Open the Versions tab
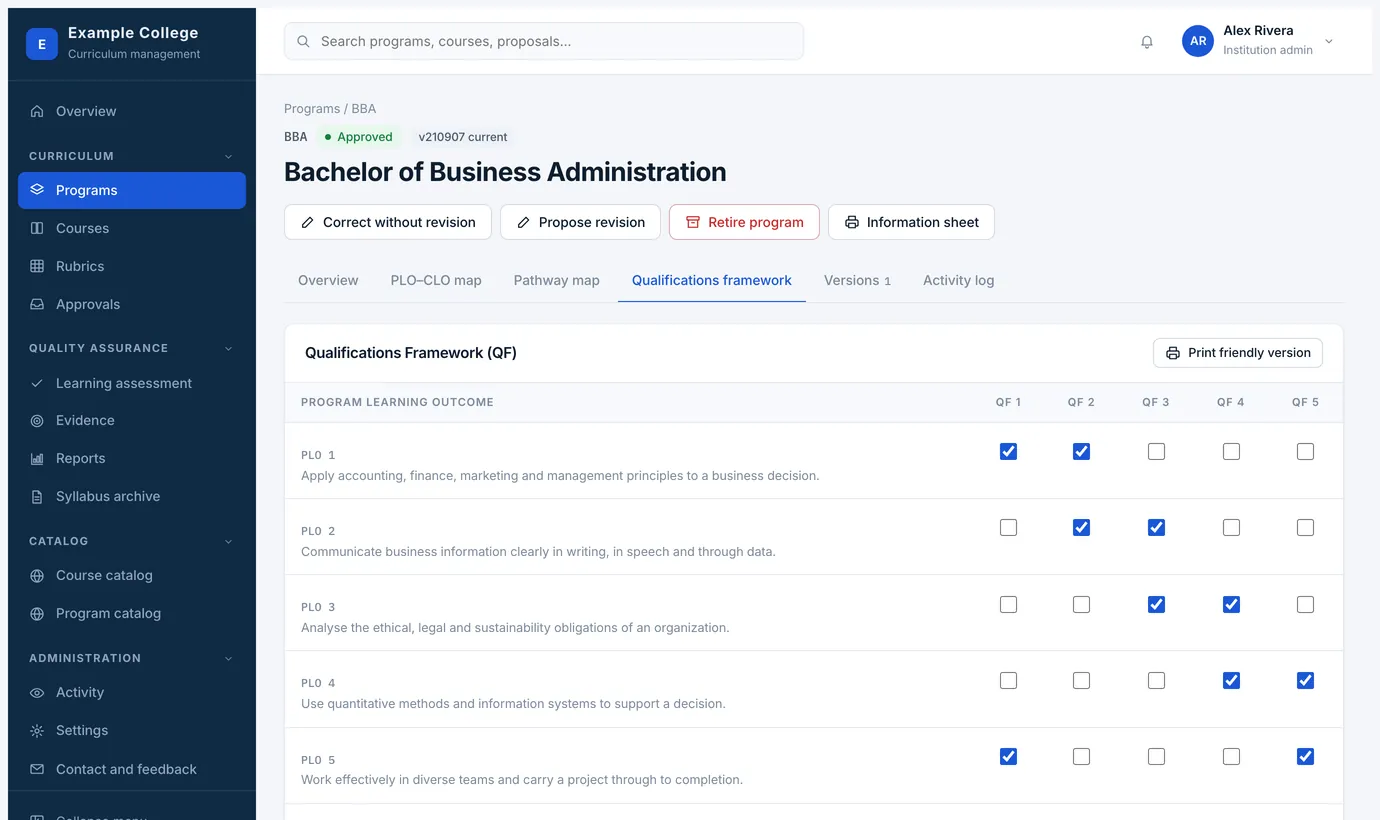1380x820 pixels. 857,280
